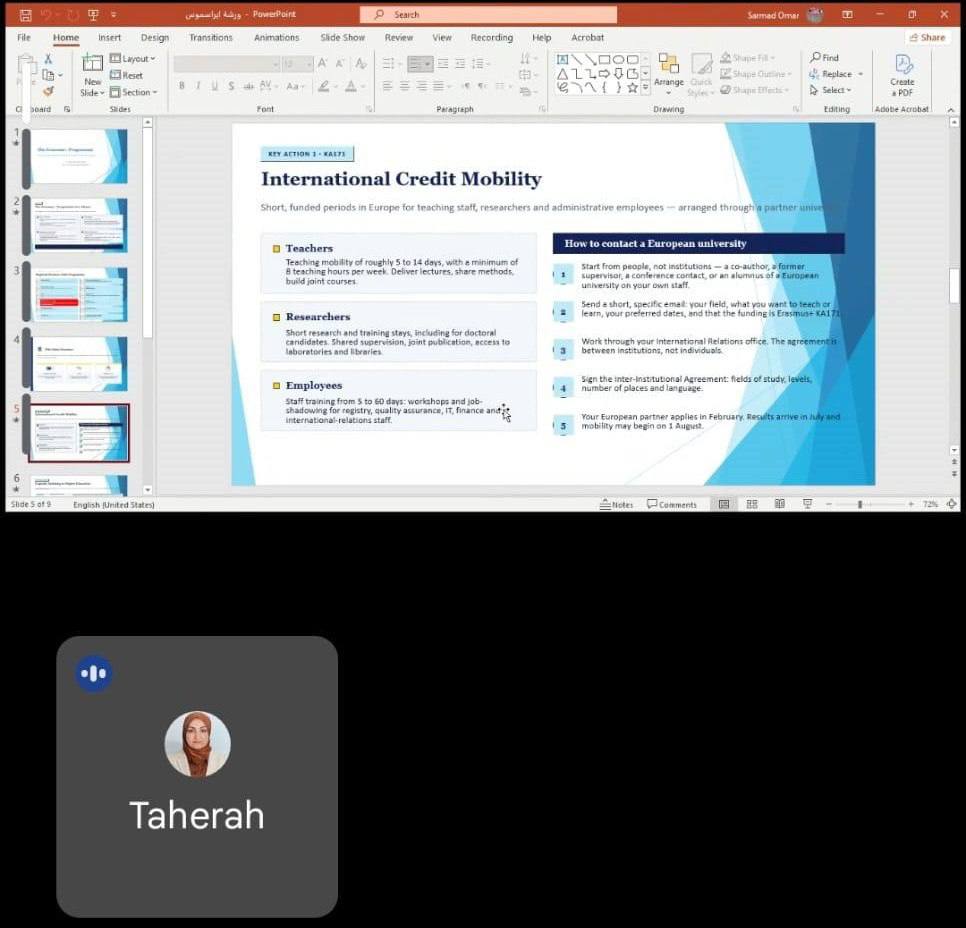
Task: Switch to Reading View in status bar
Action: click(779, 504)
